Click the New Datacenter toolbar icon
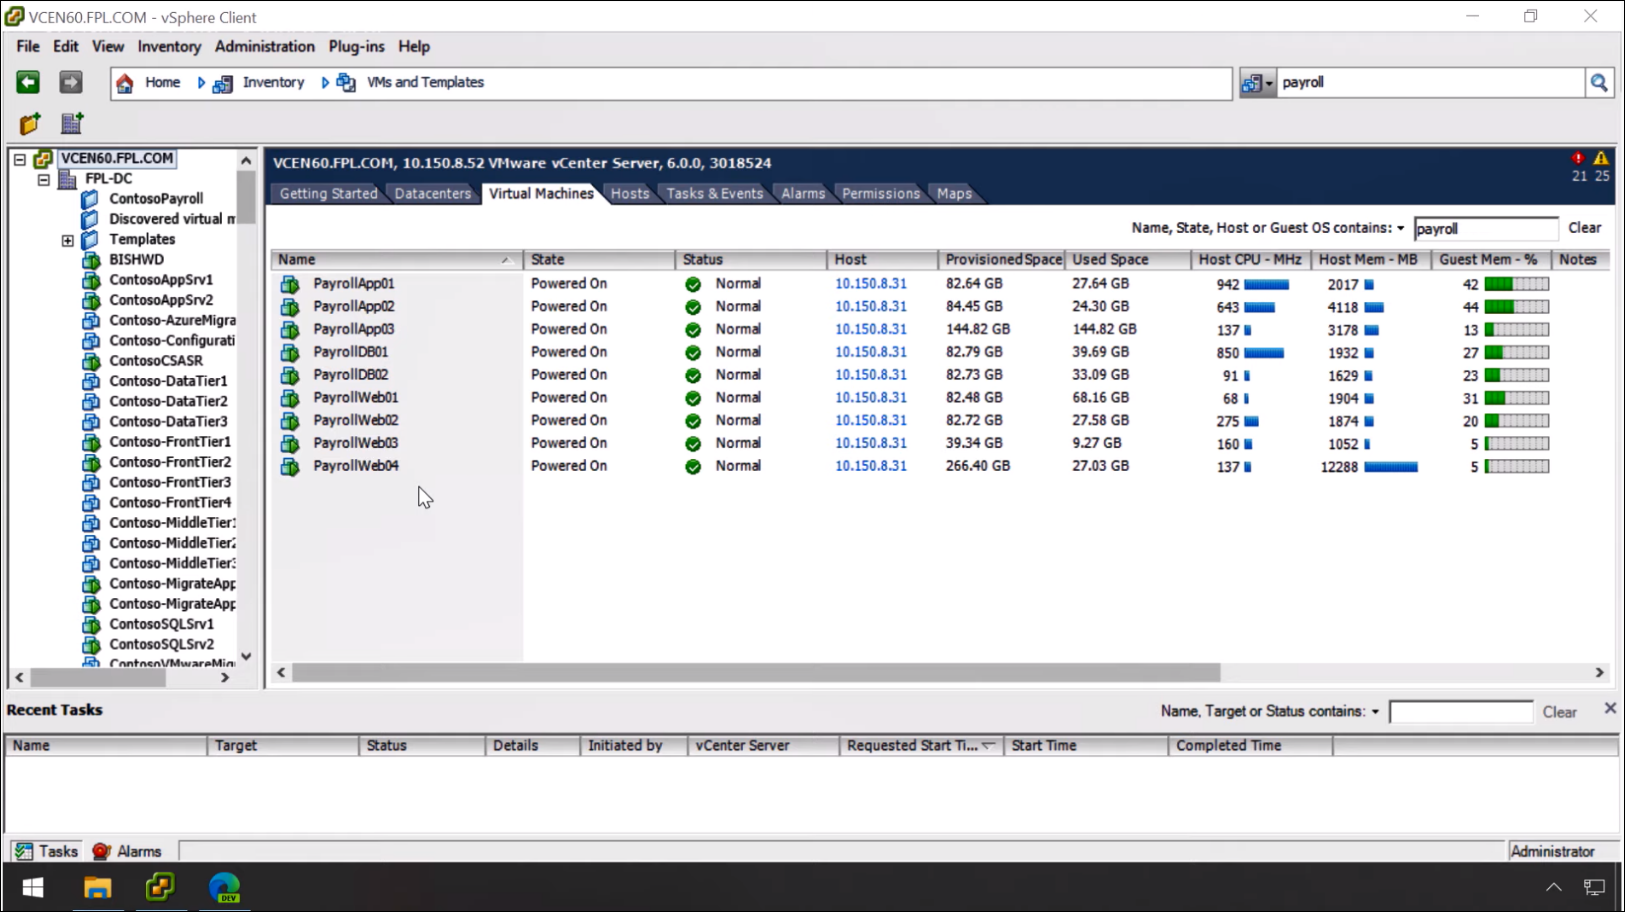1625x912 pixels. [72, 124]
